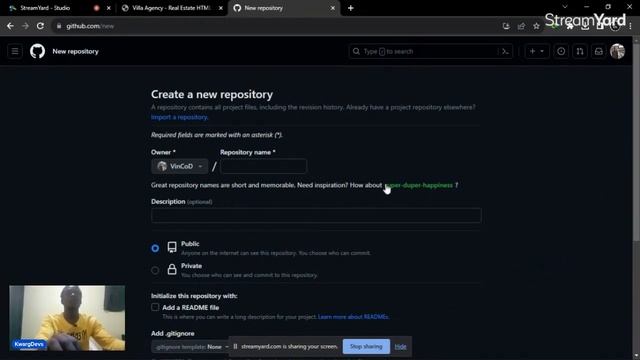Open the notifications inbox icon
This screenshot has height=360, width=640.
click(x=598, y=51)
